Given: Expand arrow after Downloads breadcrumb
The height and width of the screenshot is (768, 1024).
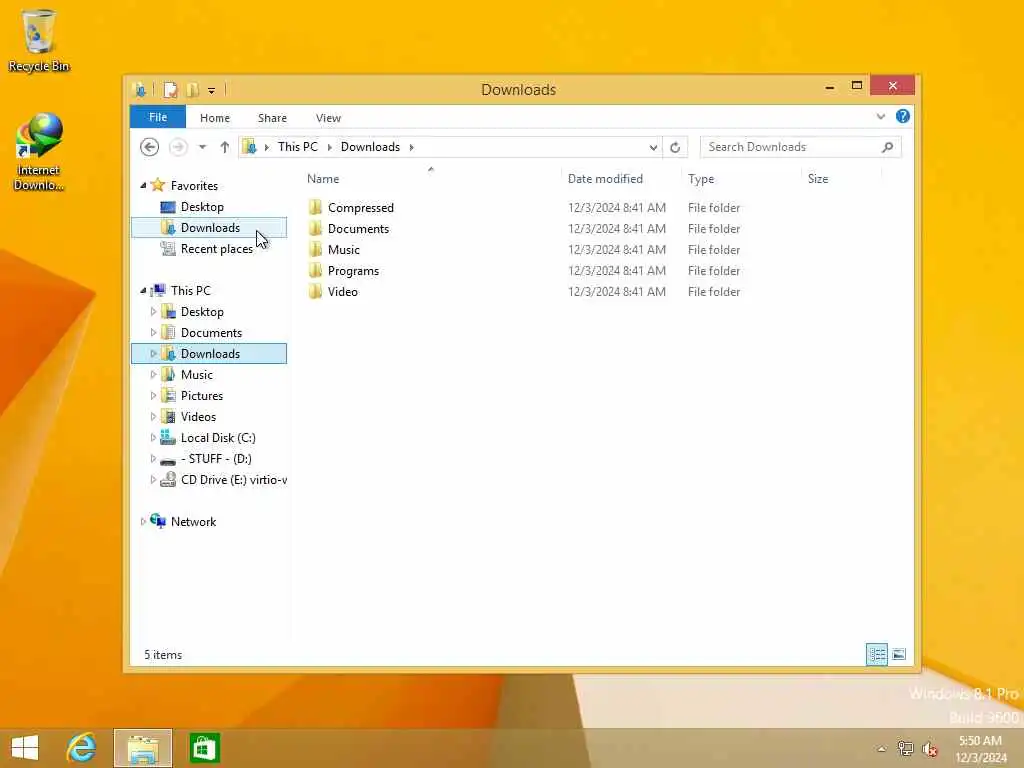Looking at the screenshot, I should pos(411,147).
